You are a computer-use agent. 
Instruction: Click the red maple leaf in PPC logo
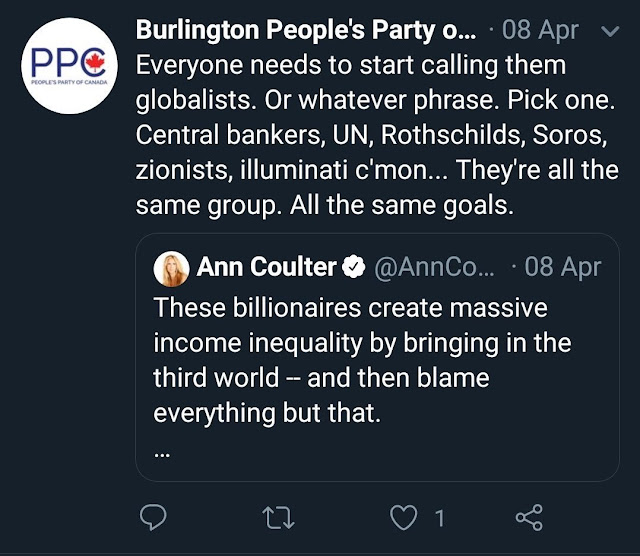95,63
